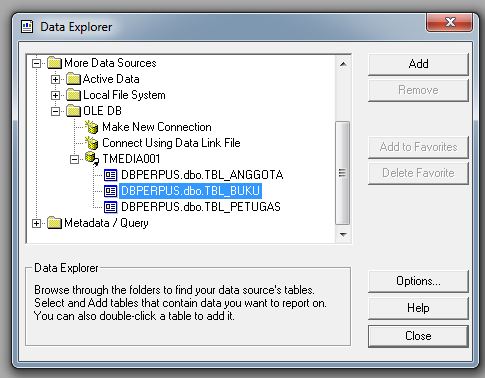The image size is (485, 378).
Task: Select Make New Connection
Action: pos(157,127)
